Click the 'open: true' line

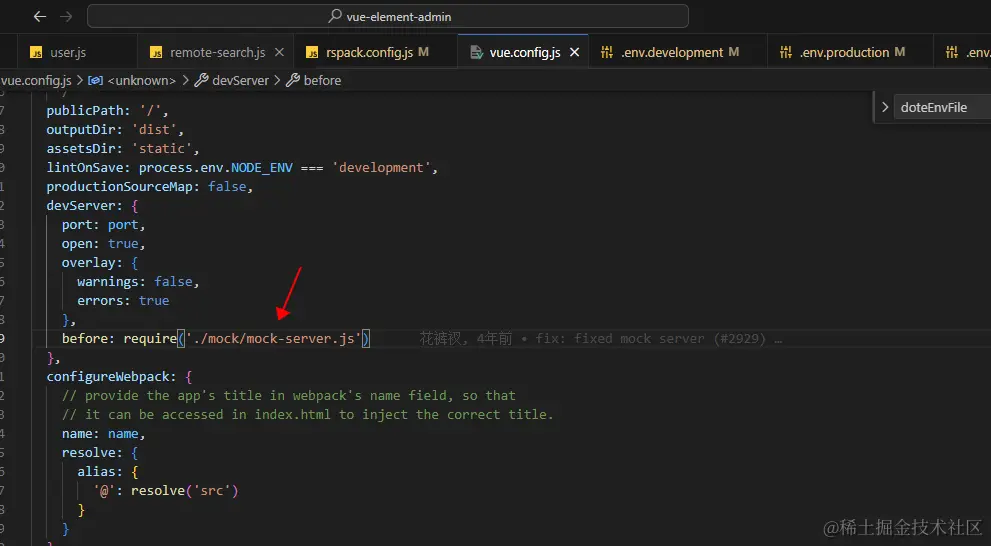104,244
